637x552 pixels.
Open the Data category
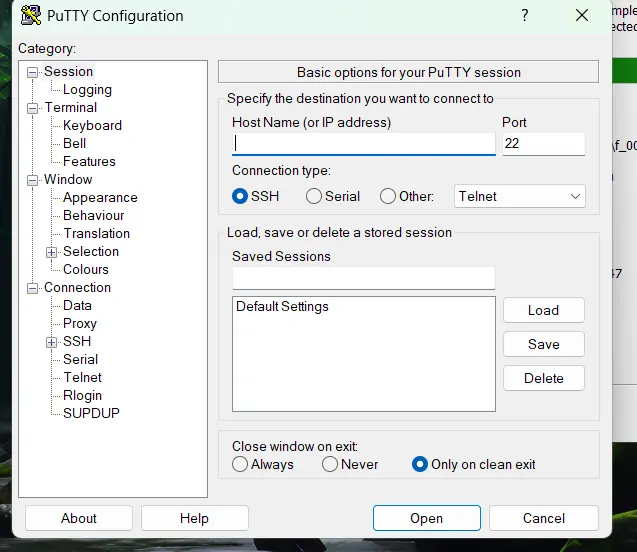(77, 305)
